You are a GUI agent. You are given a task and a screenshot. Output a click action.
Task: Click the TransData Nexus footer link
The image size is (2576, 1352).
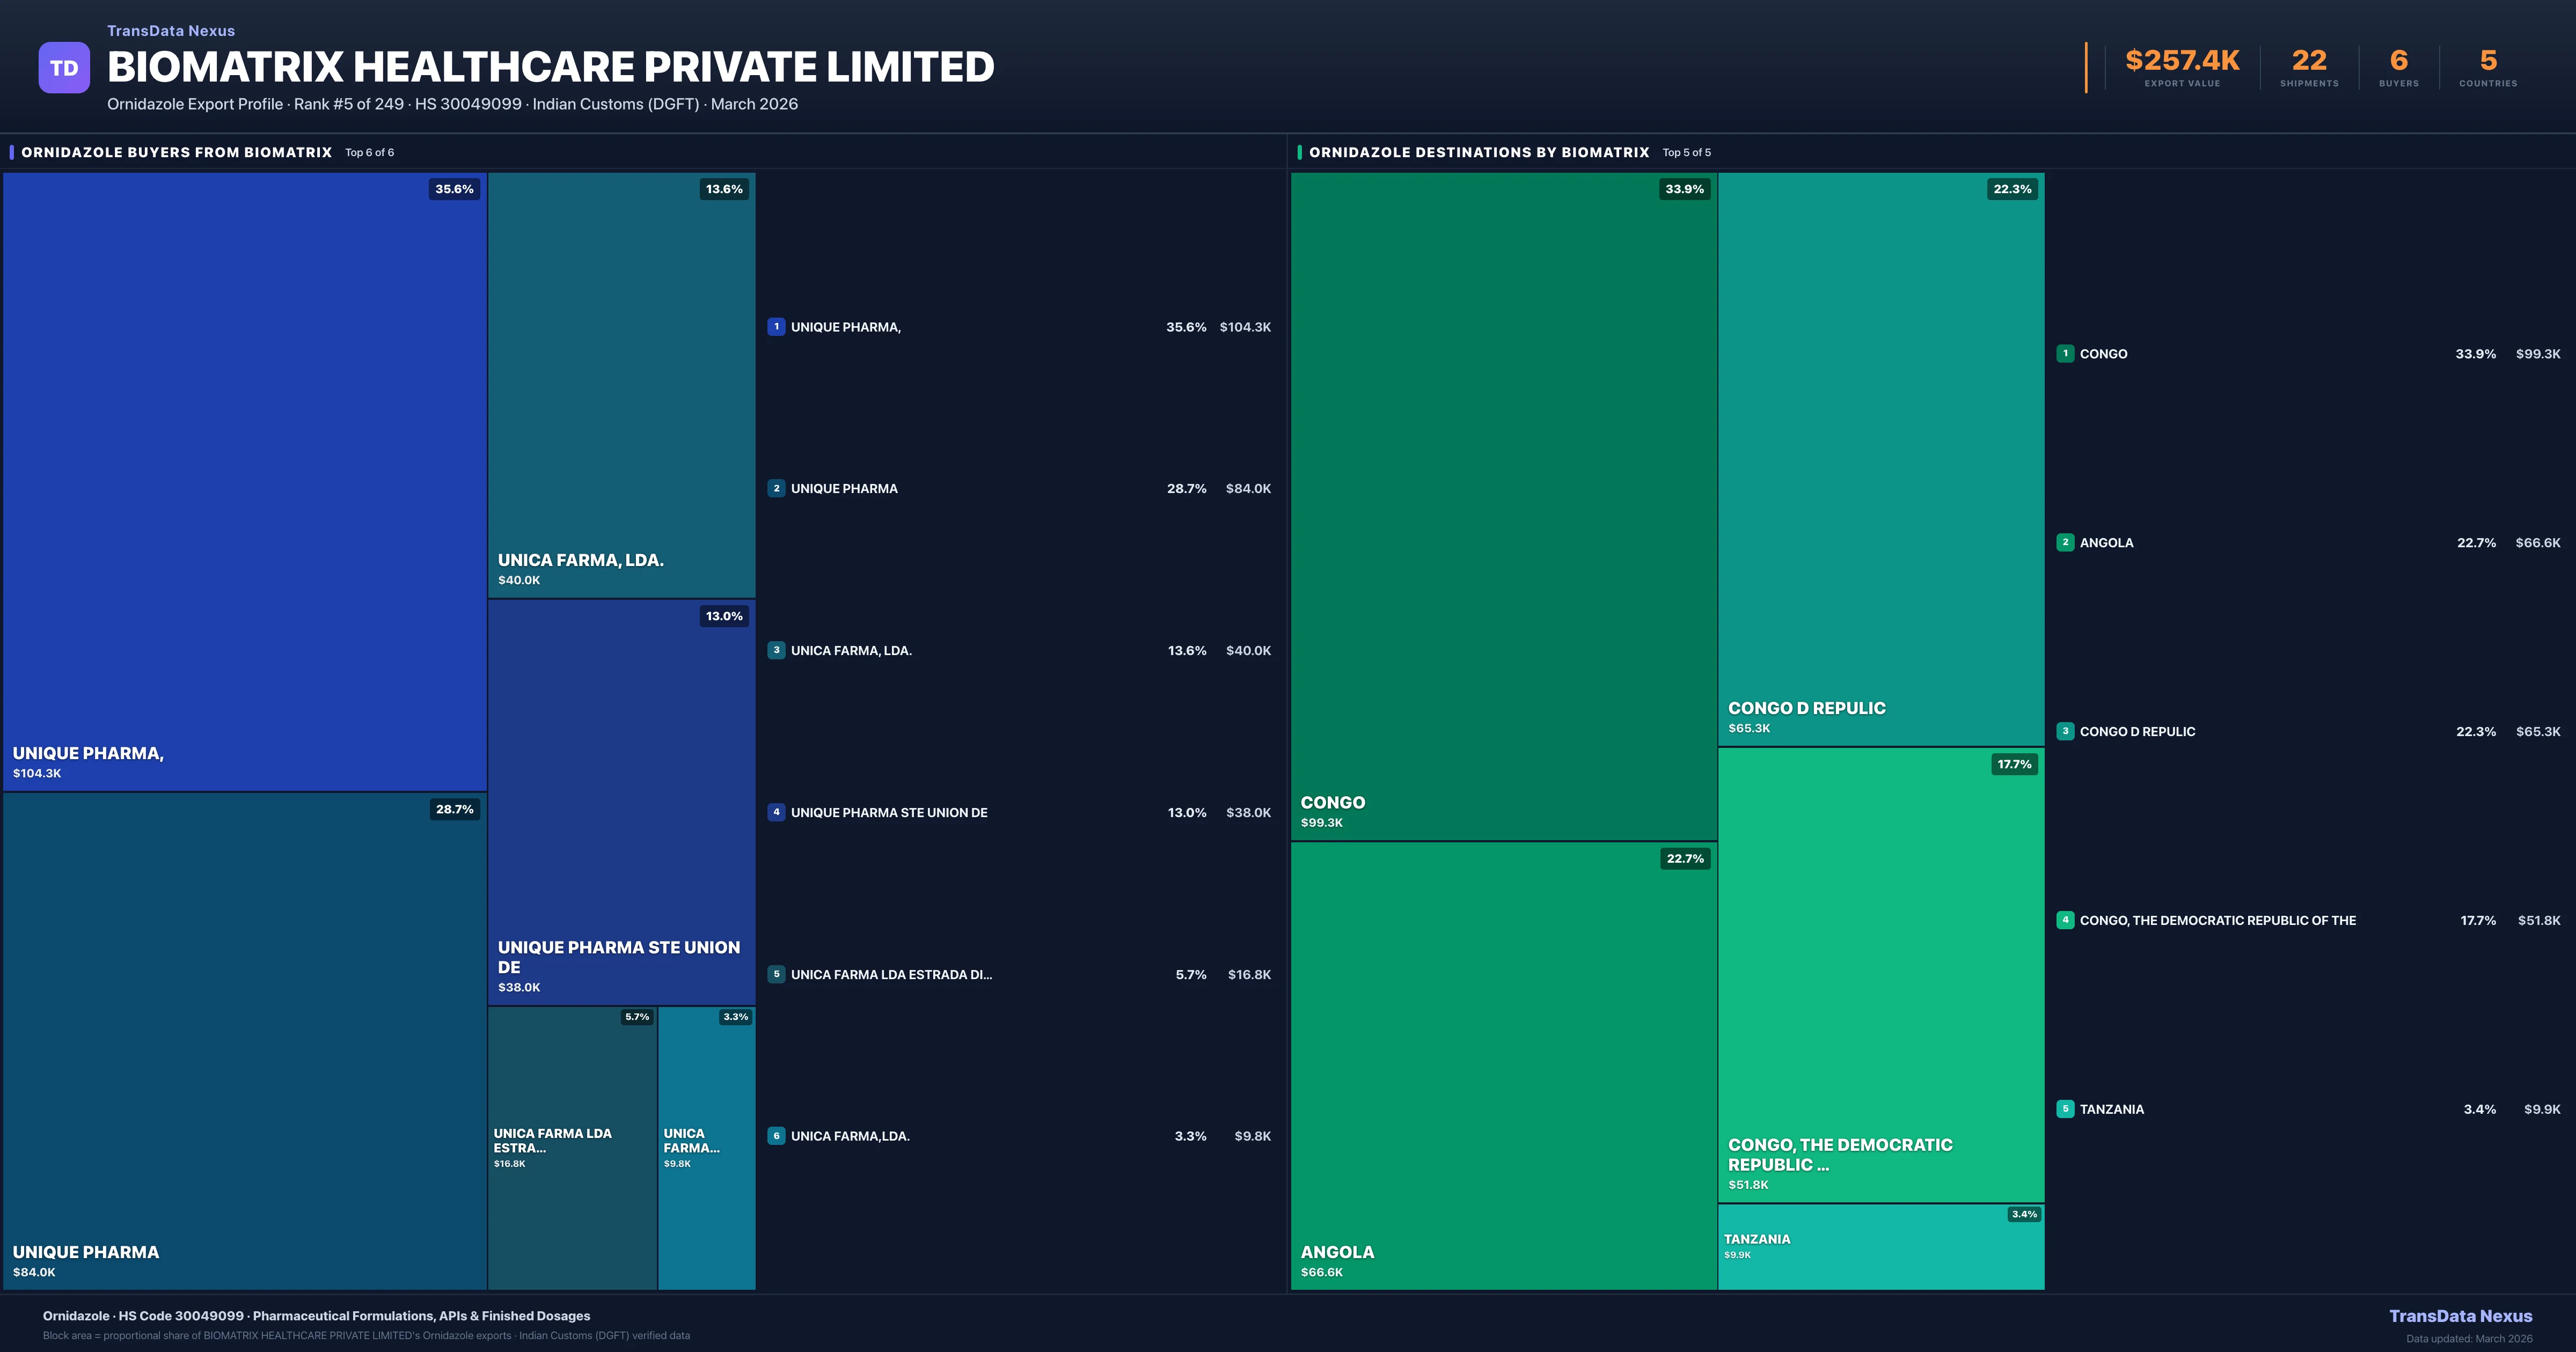pos(2460,1316)
